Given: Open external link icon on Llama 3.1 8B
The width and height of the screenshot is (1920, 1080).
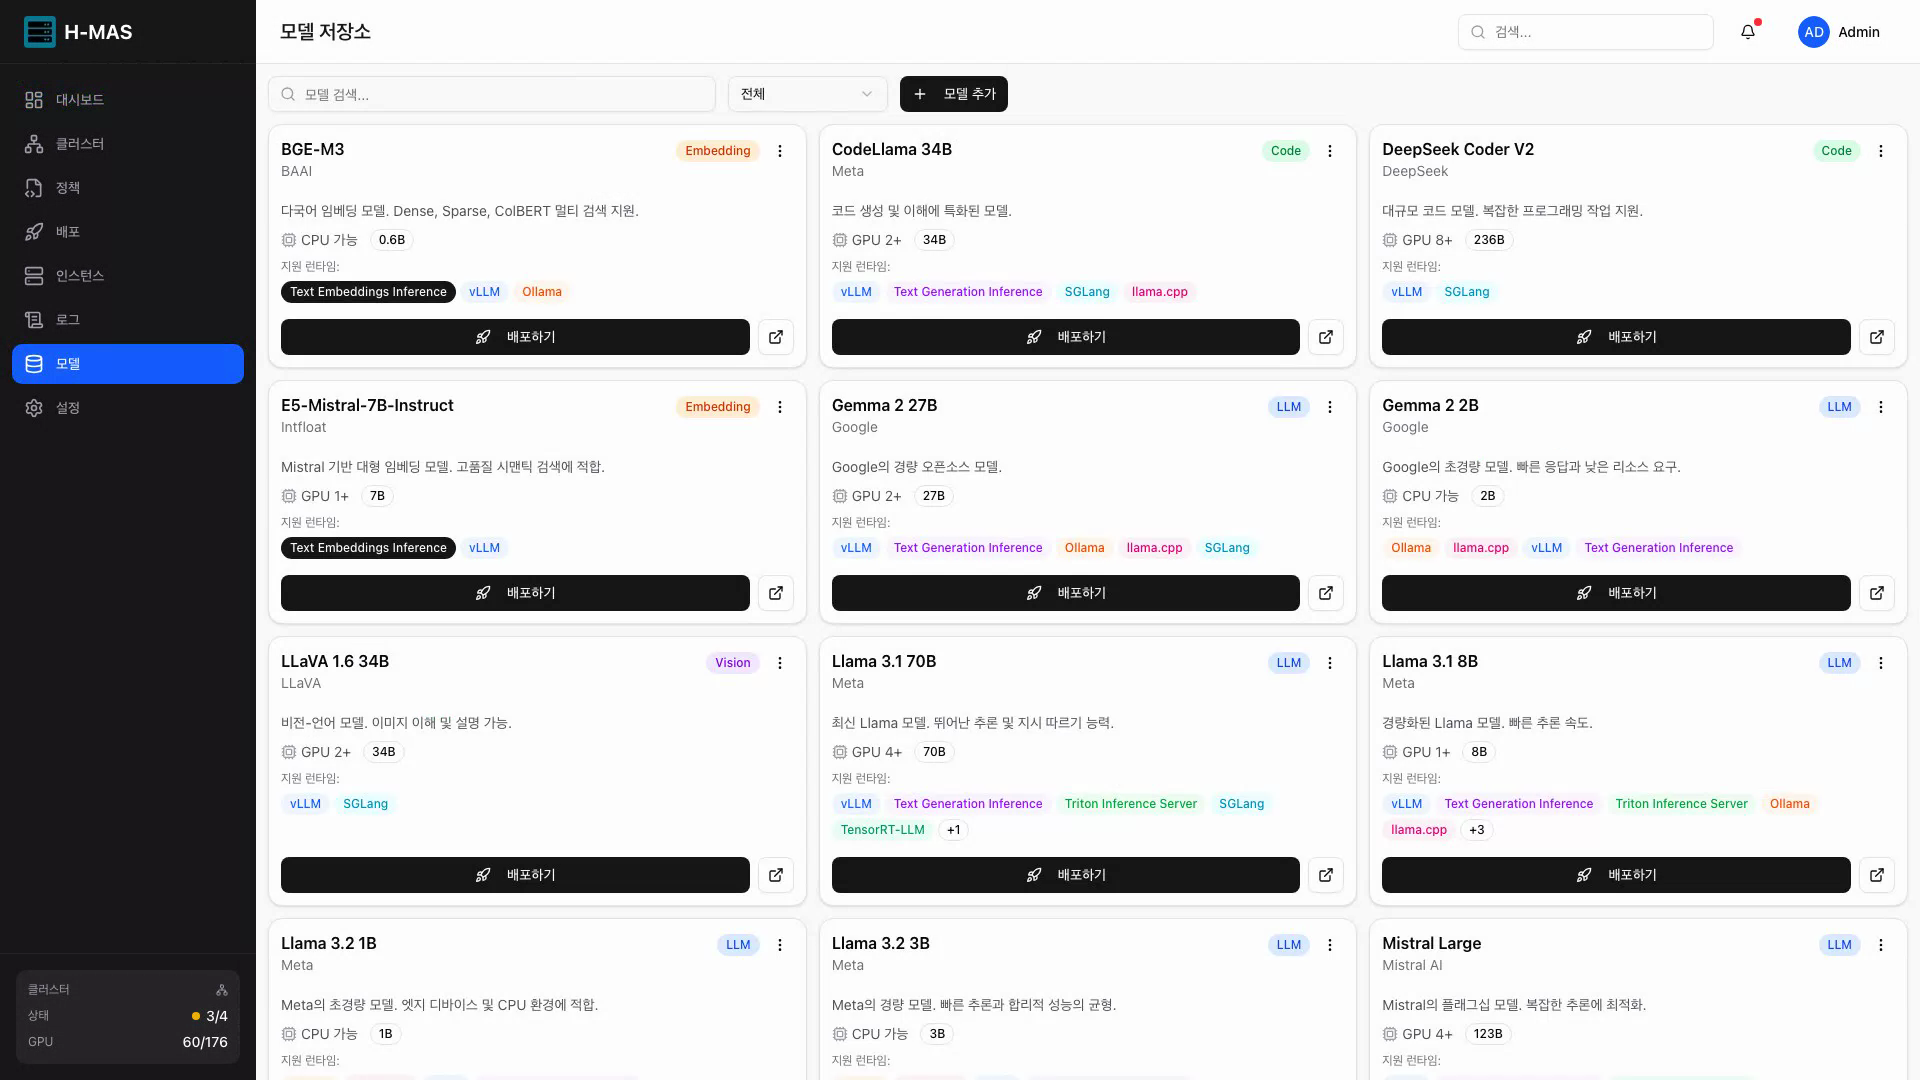Looking at the screenshot, I should (x=1877, y=875).
